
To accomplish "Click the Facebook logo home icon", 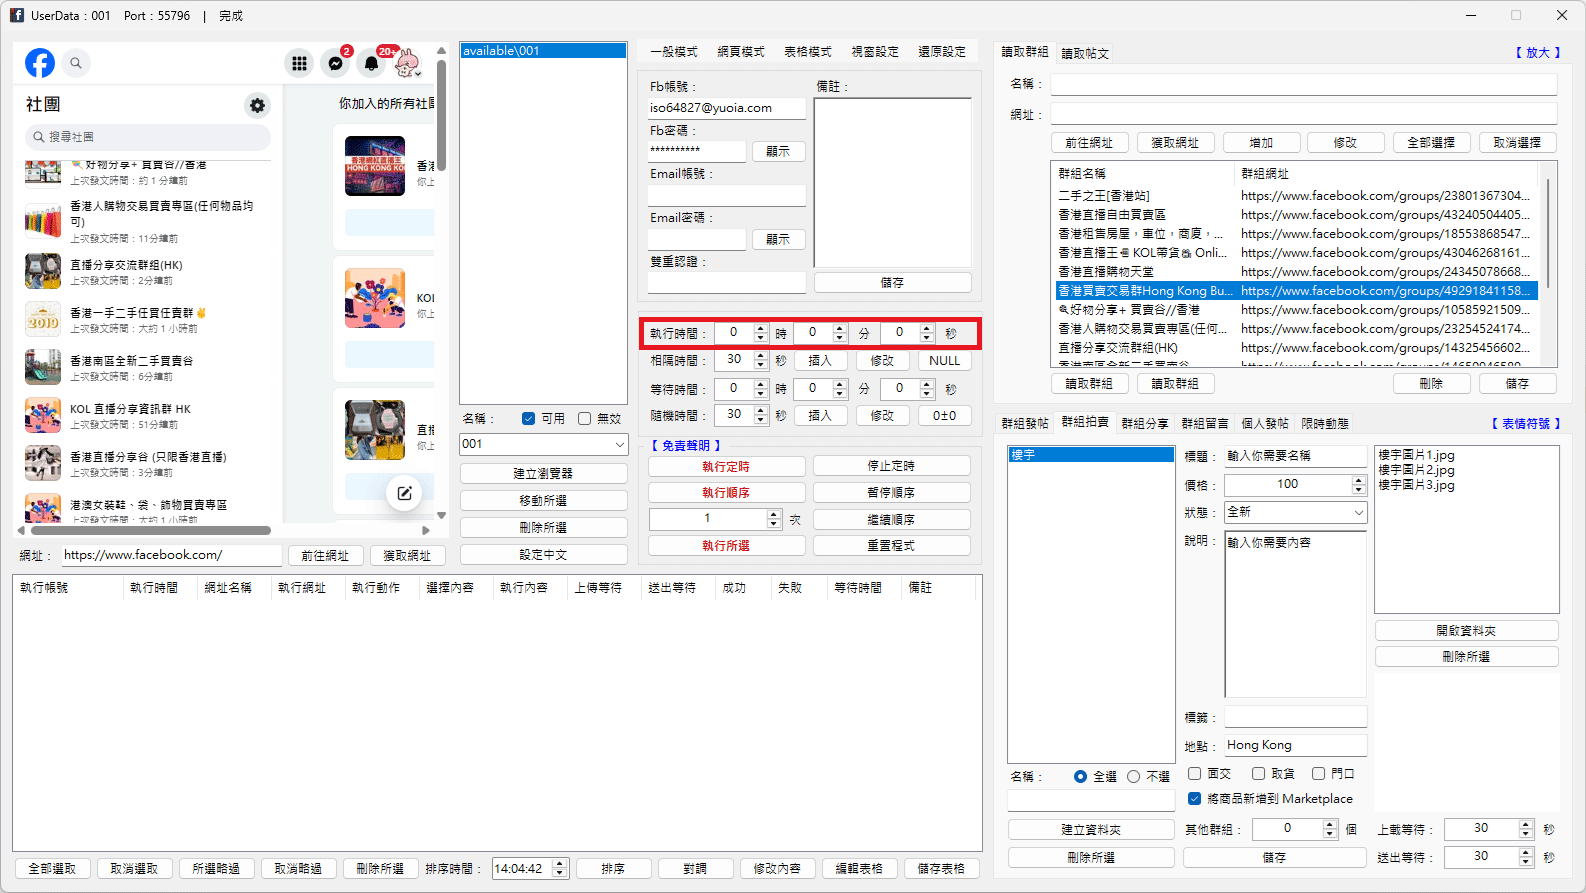I will (x=40, y=63).
